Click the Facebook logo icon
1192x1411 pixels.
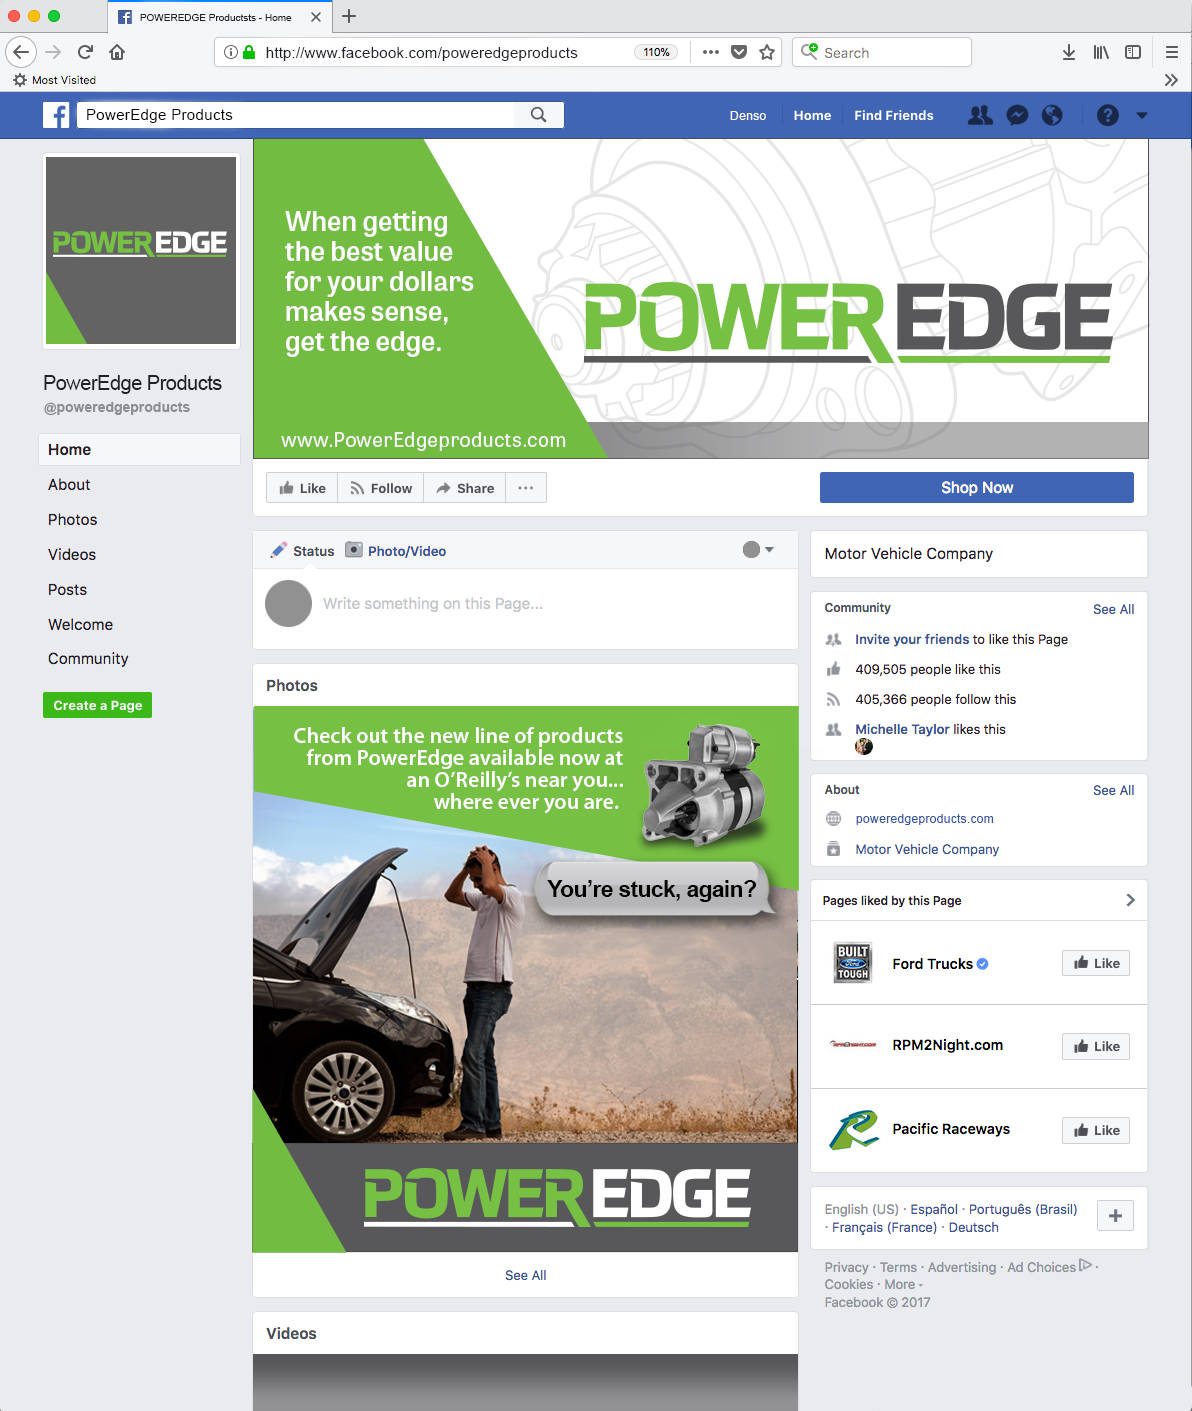pyautogui.click(x=56, y=115)
